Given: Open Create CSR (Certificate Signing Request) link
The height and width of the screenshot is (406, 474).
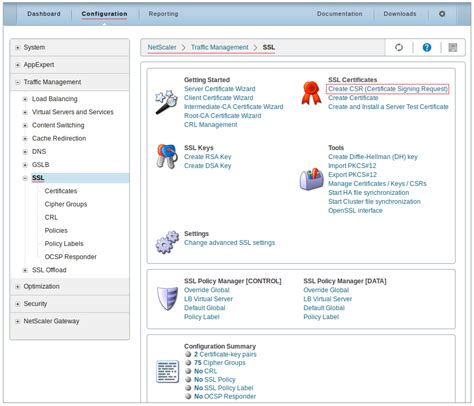Looking at the screenshot, I should tap(388, 89).
